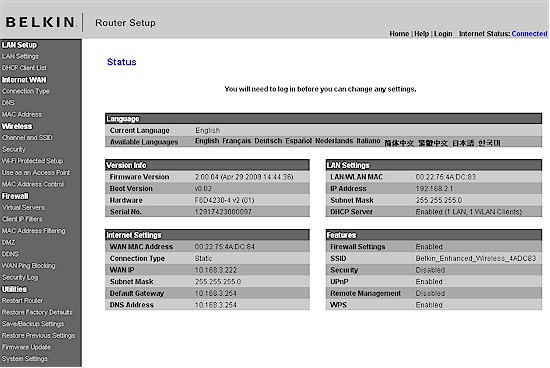The image size is (550, 368).
Task: Open the DDNS settings page
Action: (x=10, y=254)
